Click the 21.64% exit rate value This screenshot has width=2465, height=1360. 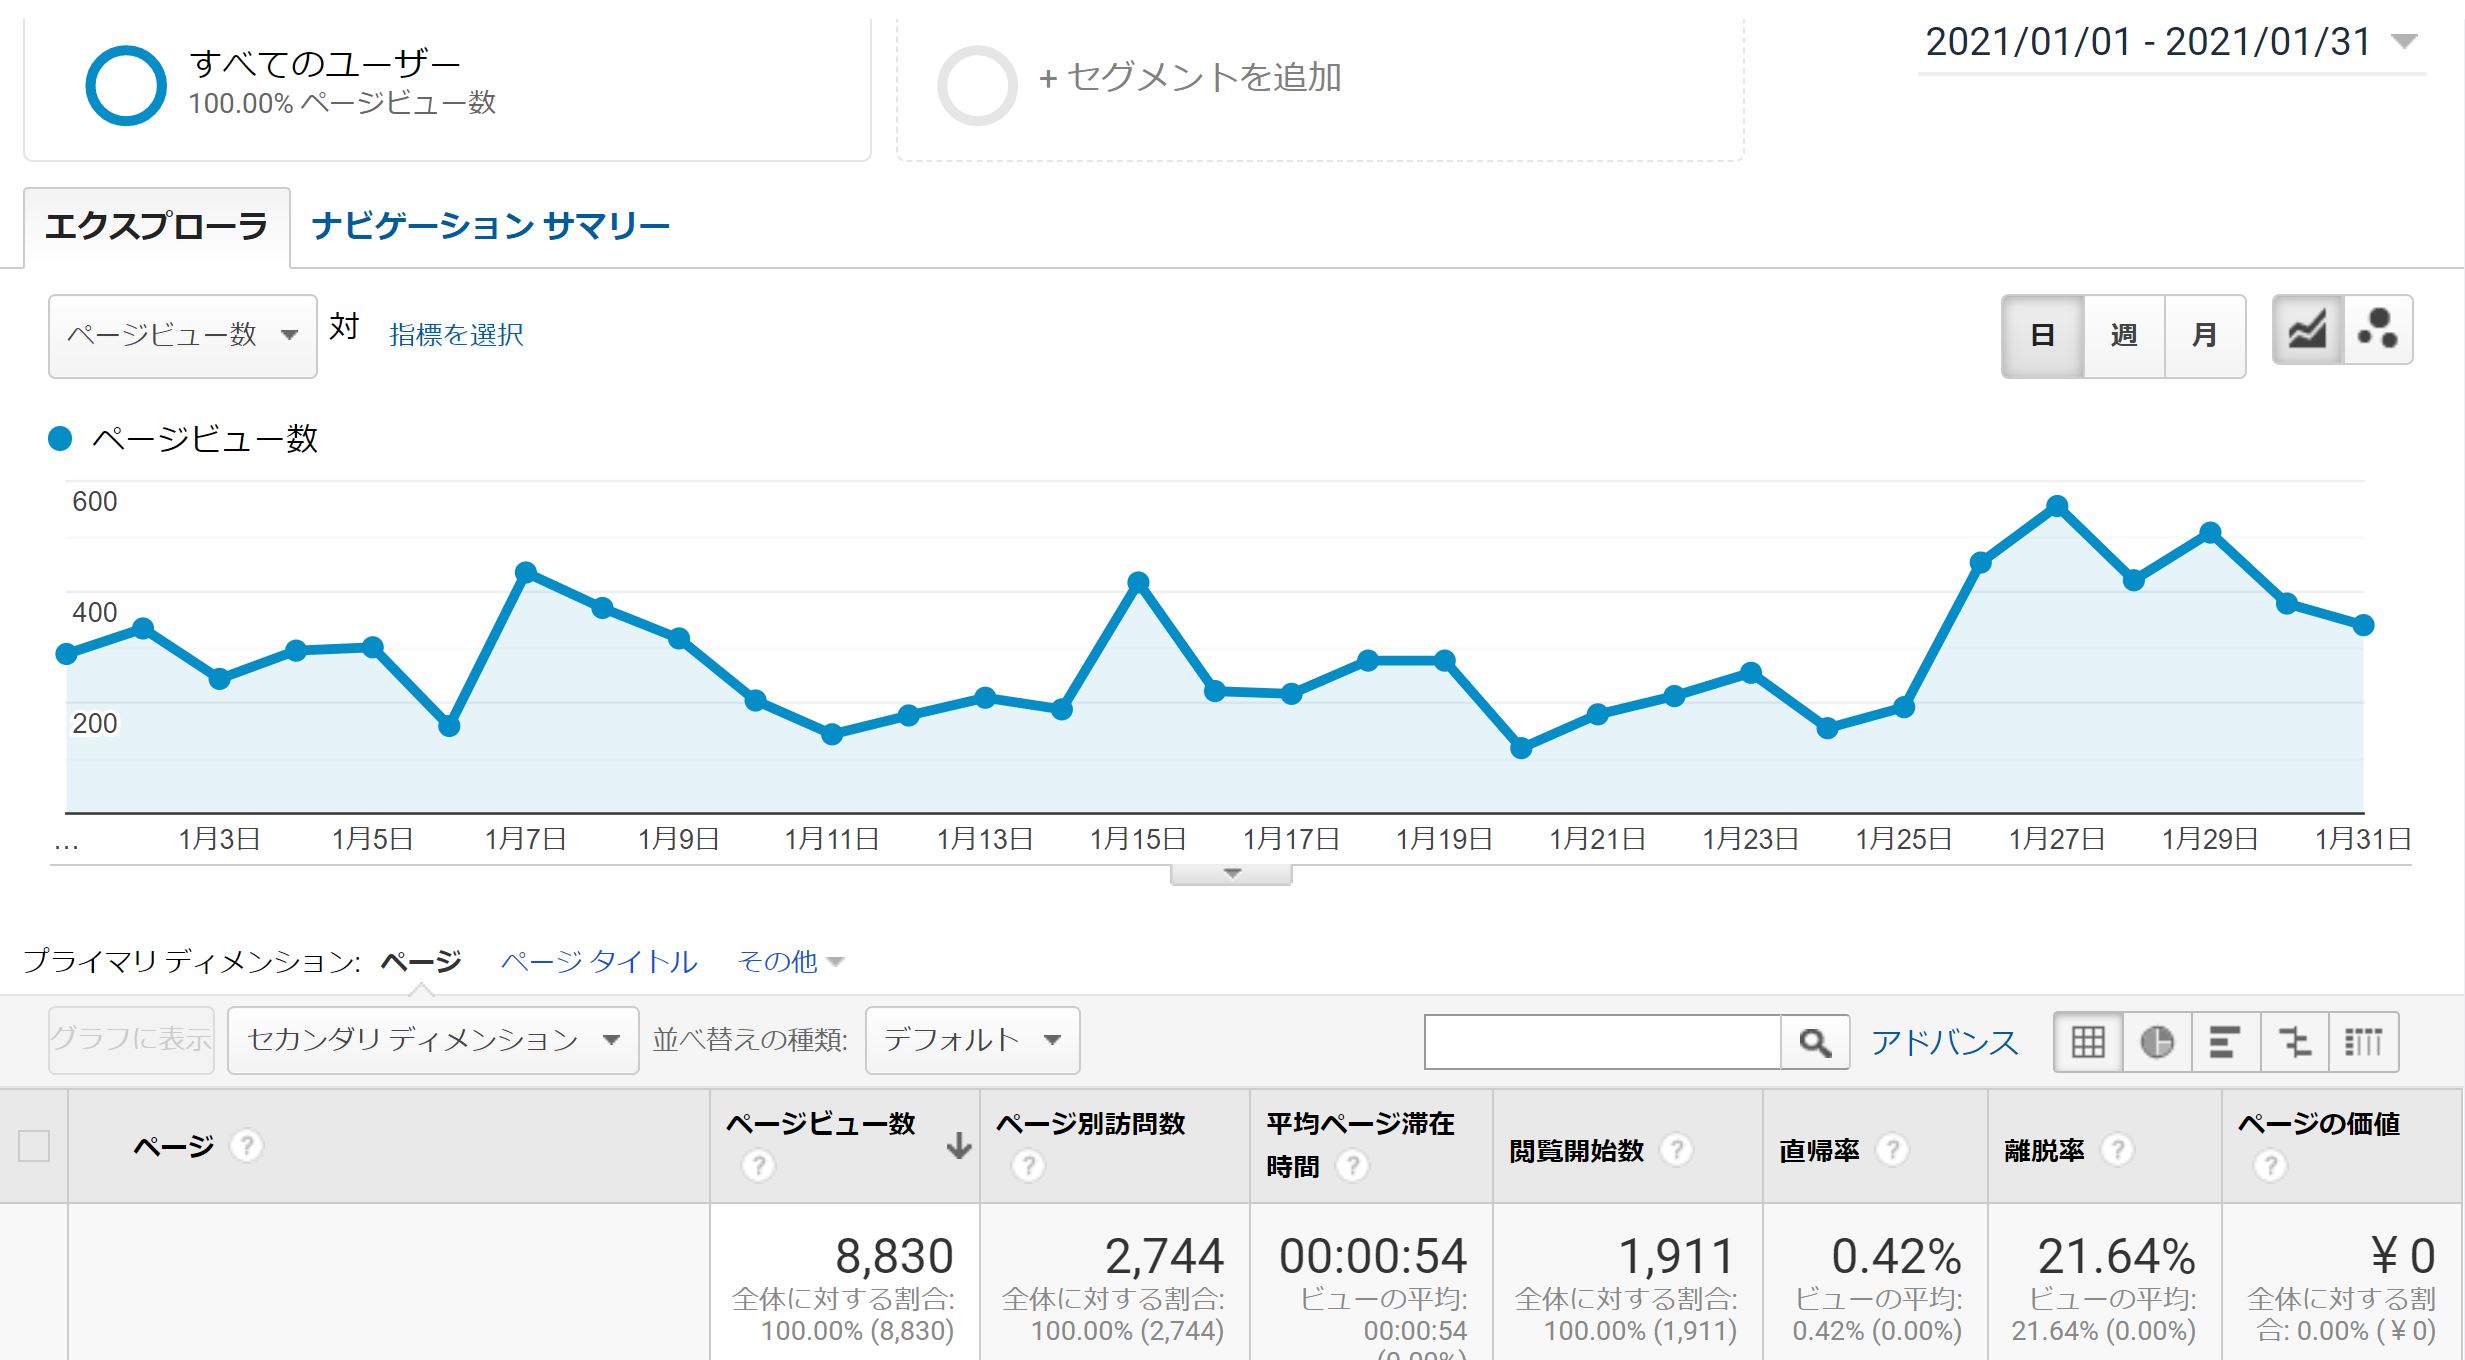point(2117,1256)
